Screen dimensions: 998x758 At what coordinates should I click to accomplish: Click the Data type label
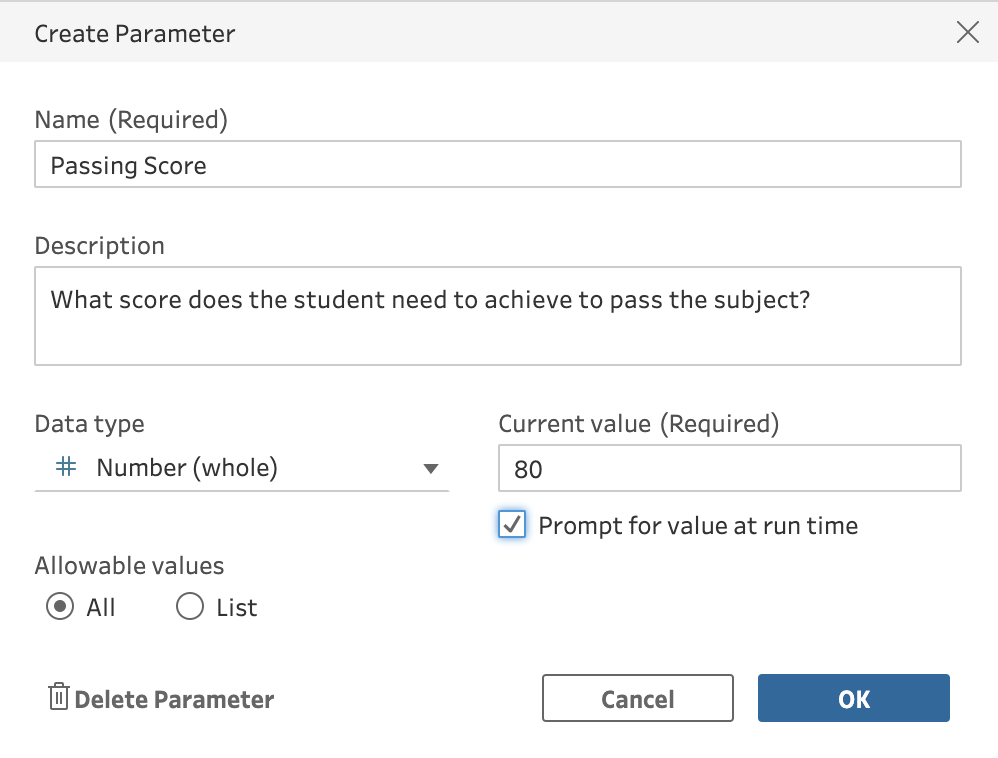(89, 423)
